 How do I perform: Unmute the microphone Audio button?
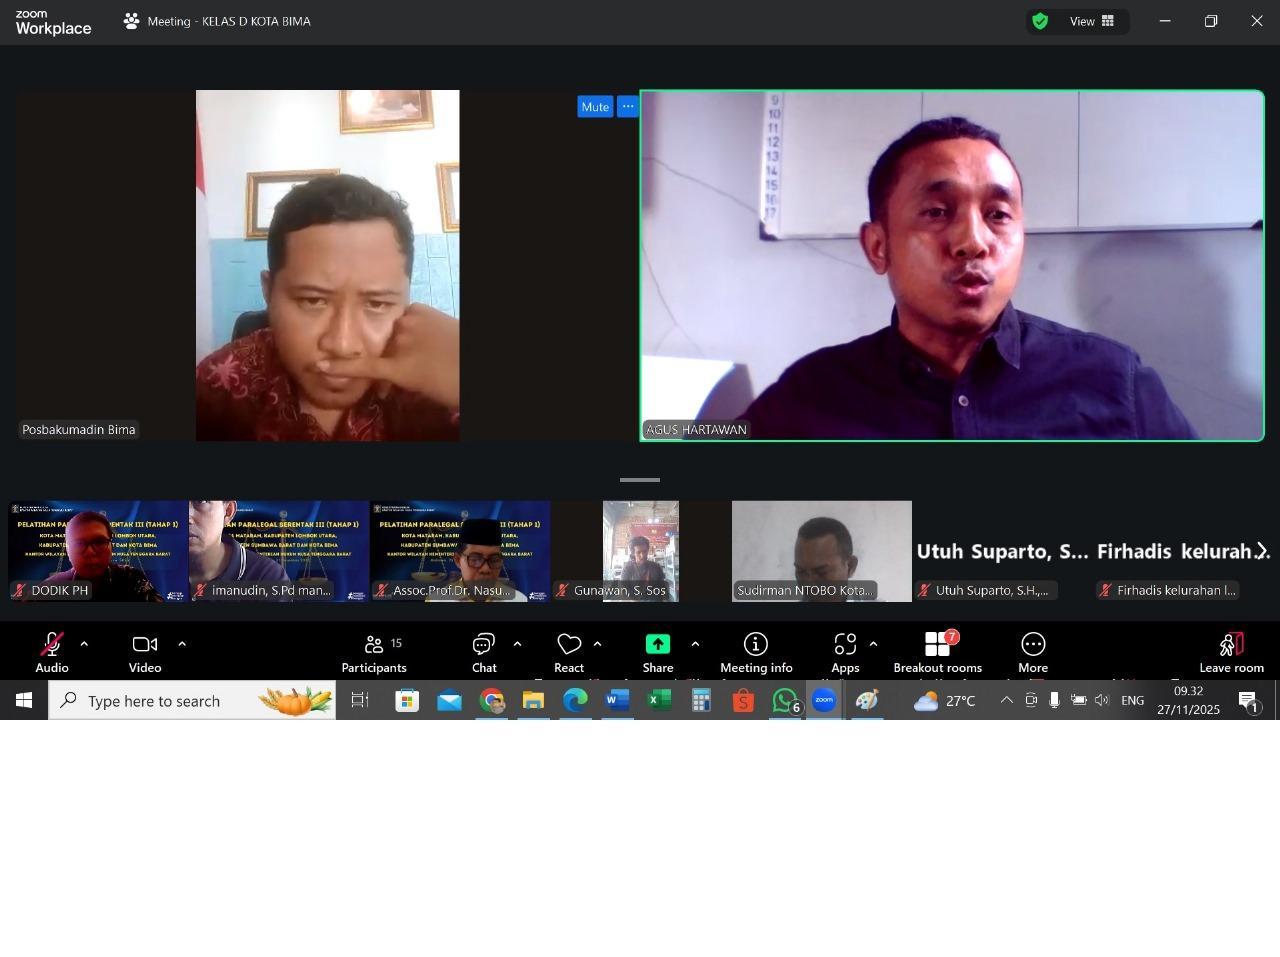coord(52,652)
